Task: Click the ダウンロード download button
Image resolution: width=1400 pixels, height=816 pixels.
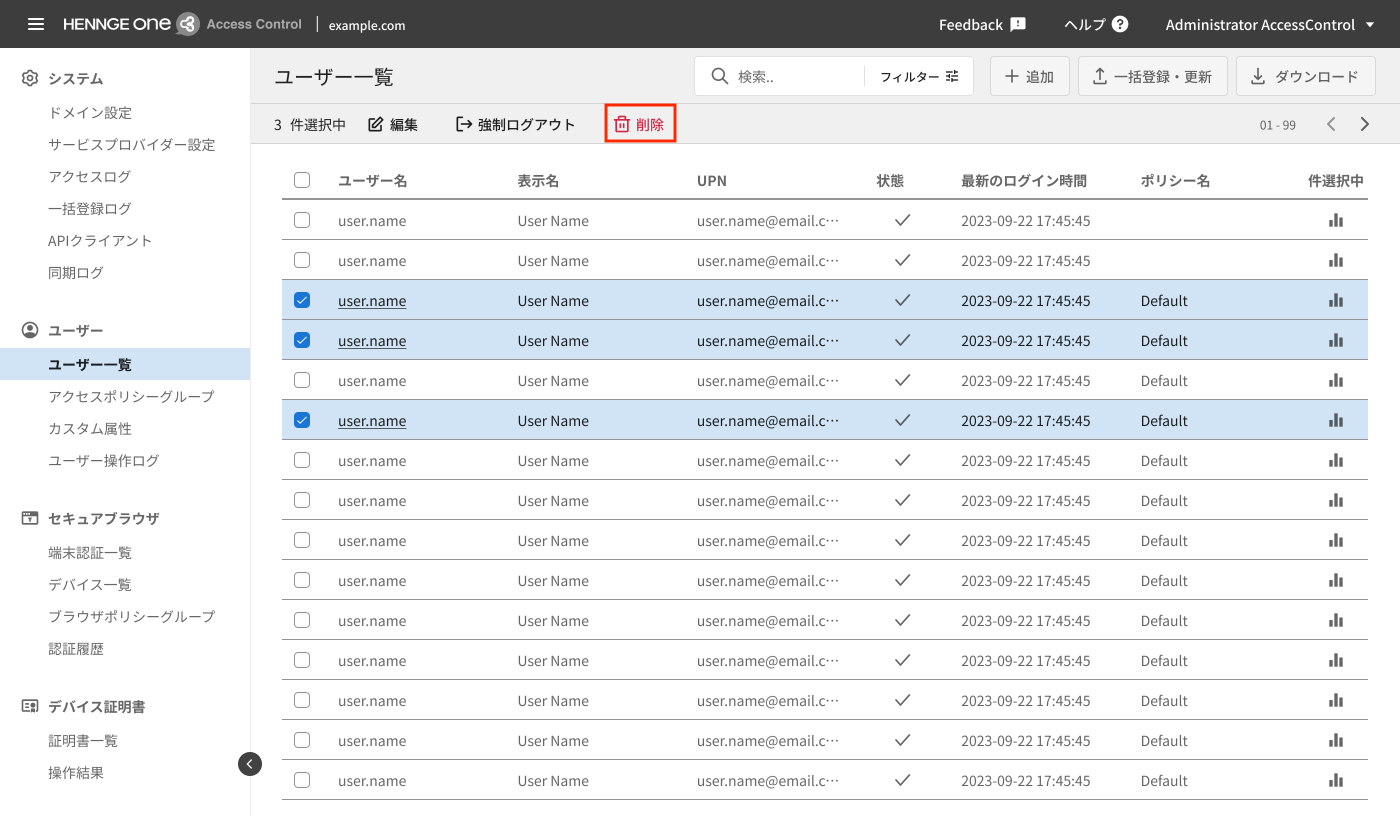Action: (x=1306, y=76)
